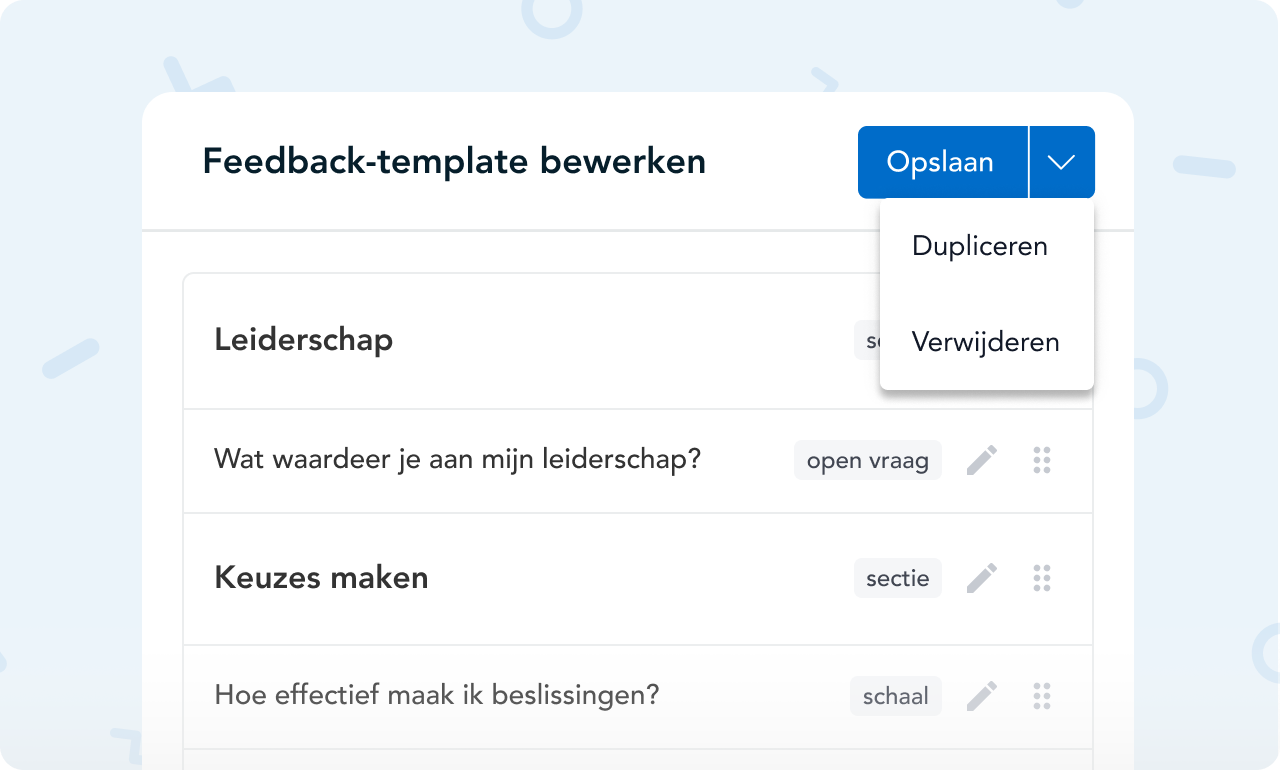Click drag handle on 'Wat waardeer je' row
The image size is (1280, 770).
tap(1042, 460)
